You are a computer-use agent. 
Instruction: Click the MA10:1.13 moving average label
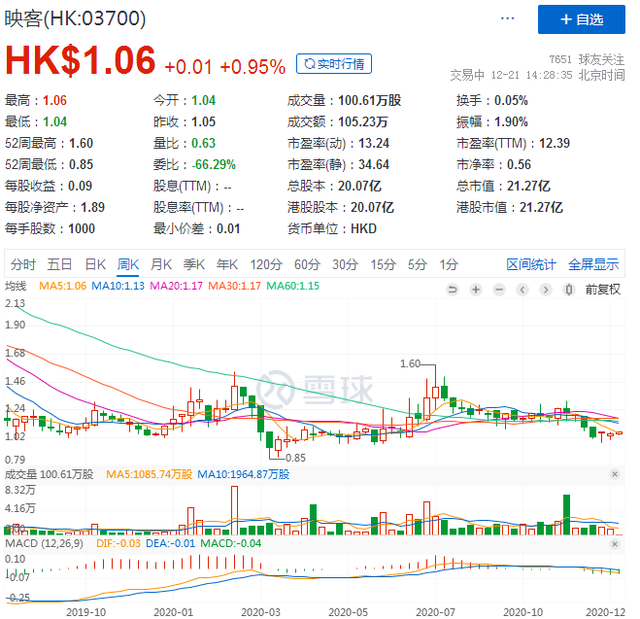[x=118, y=286]
